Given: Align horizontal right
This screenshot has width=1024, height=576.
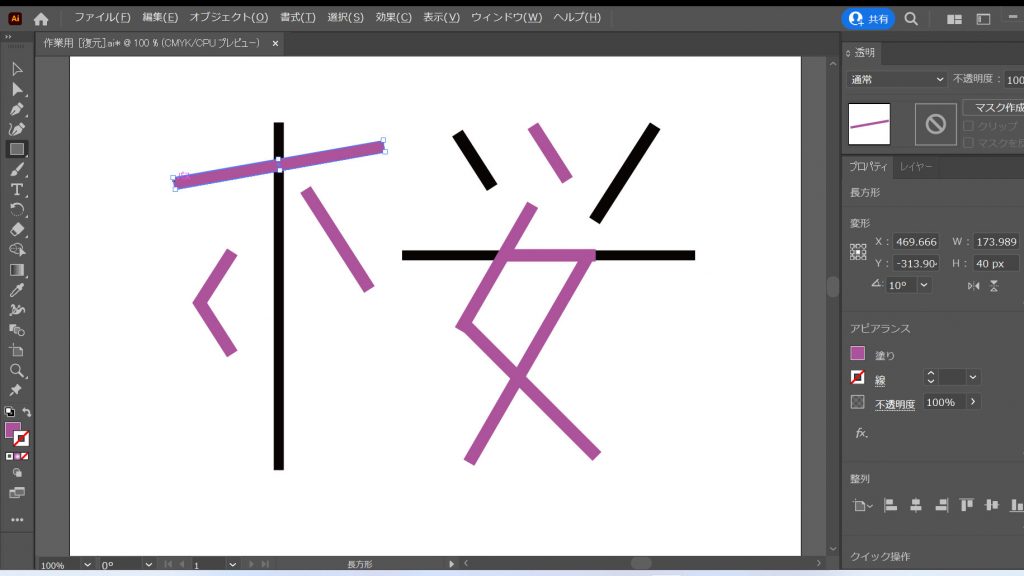Looking at the screenshot, I should (x=941, y=505).
